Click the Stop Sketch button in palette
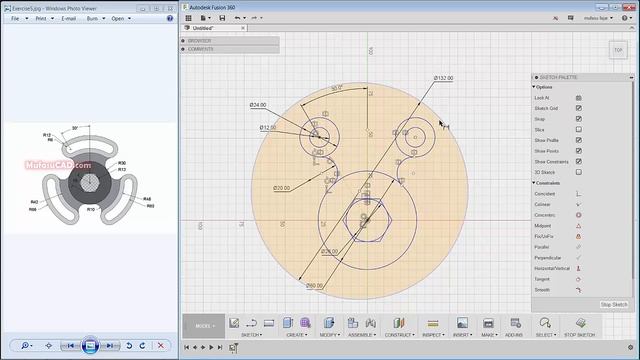Screen dimensions: 640x360 coord(613,304)
